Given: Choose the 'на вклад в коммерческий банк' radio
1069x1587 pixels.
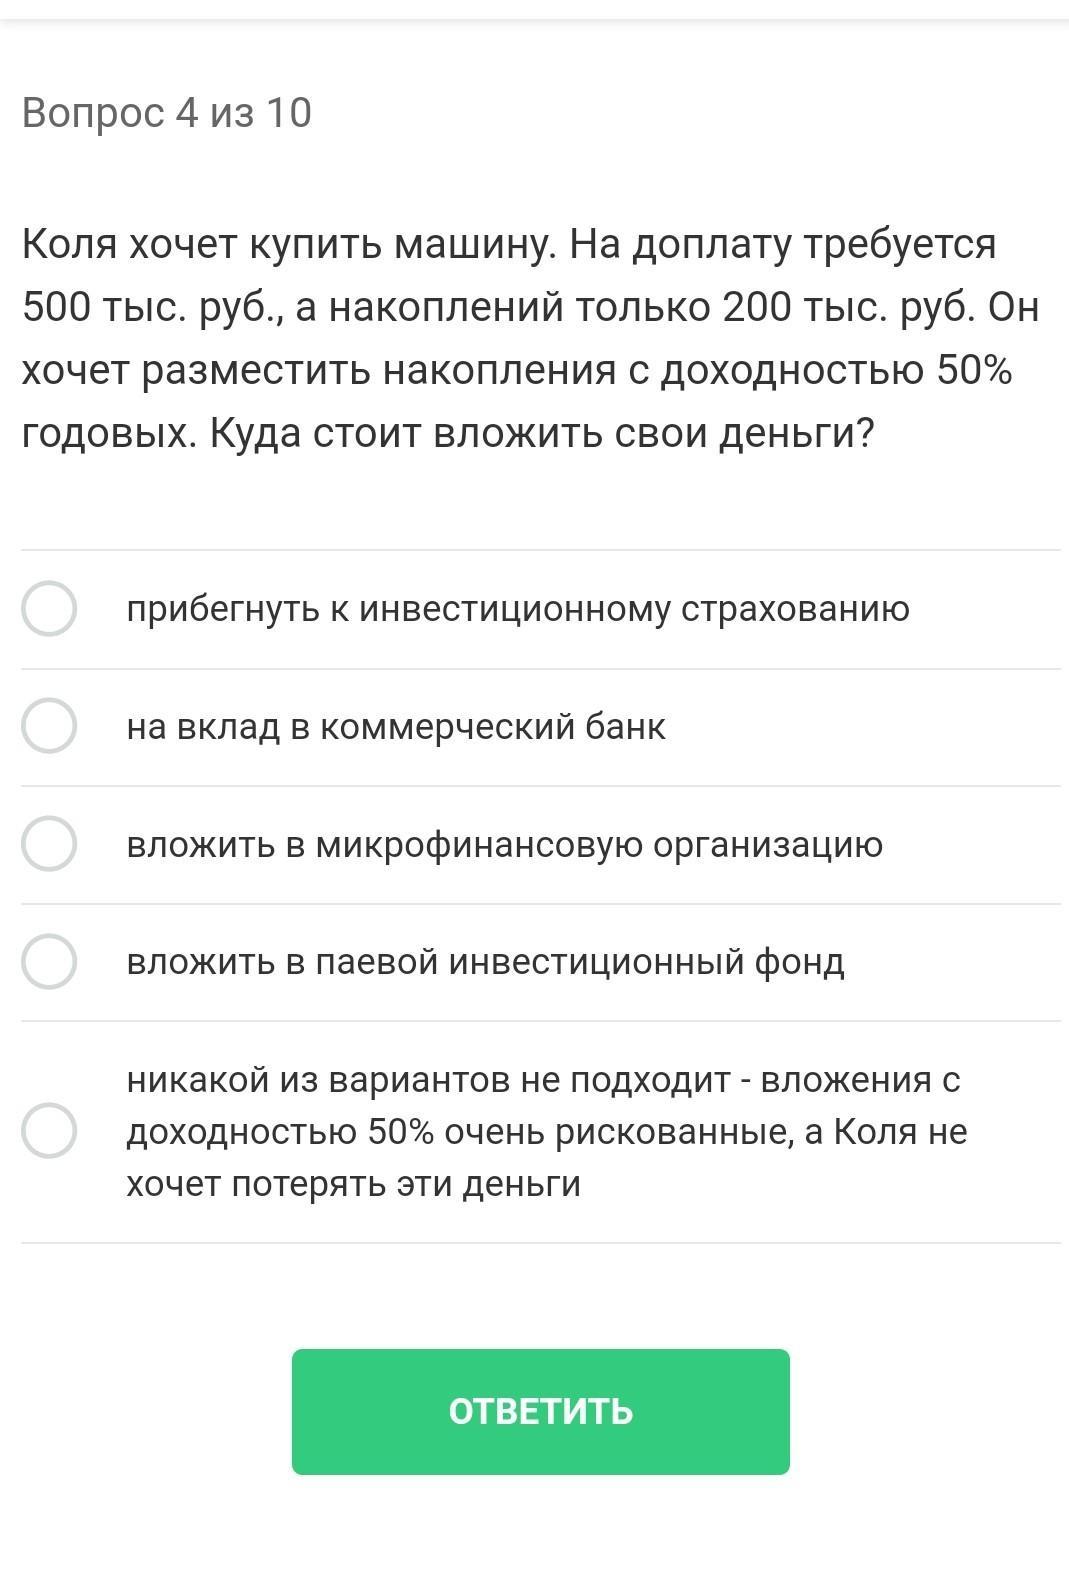Looking at the screenshot, I should click(49, 726).
